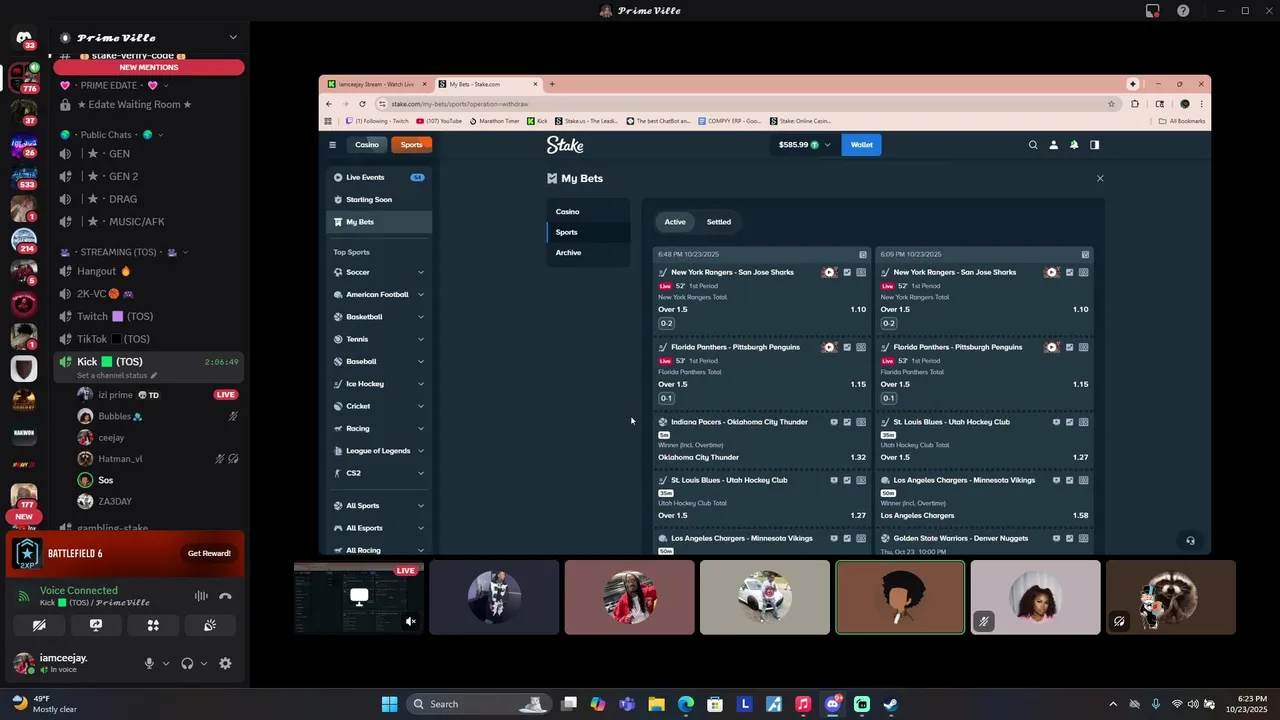The height and width of the screenshot is (720, 1280).
Task: Open Starting Soon in Stake sidebar
Action: (379, 200)
